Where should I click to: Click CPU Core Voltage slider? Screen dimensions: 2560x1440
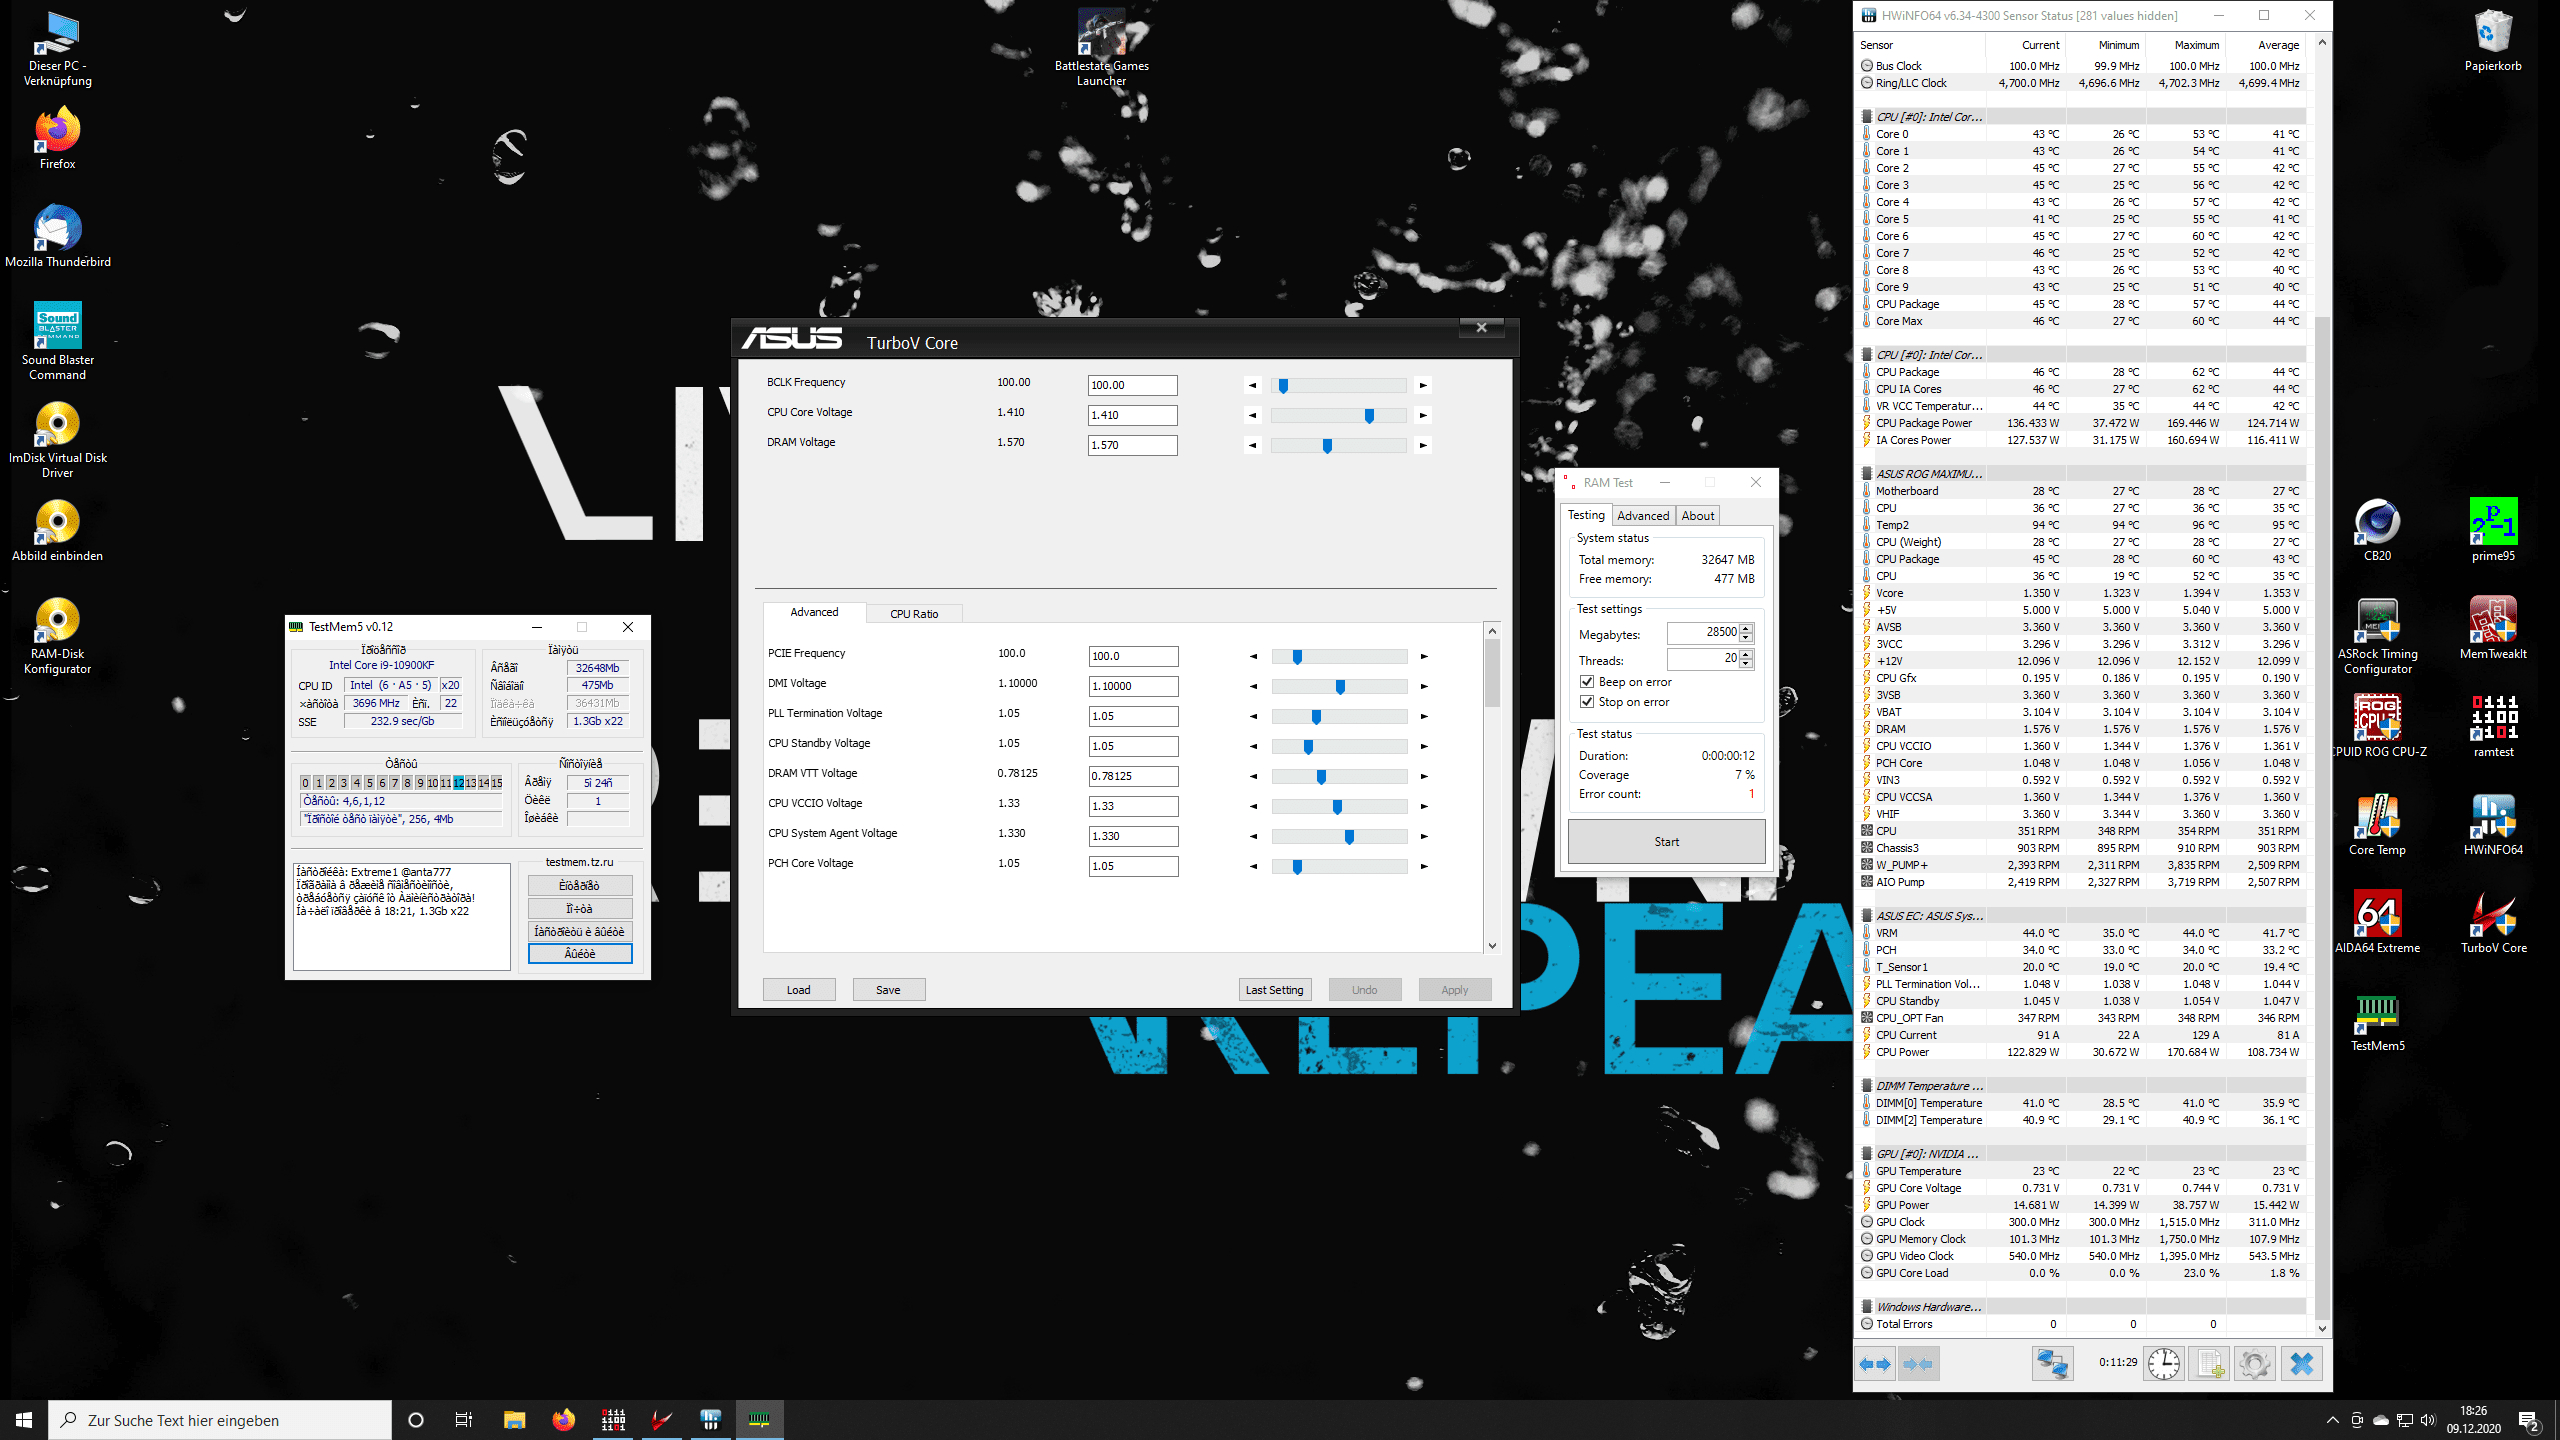(1338, 415)
